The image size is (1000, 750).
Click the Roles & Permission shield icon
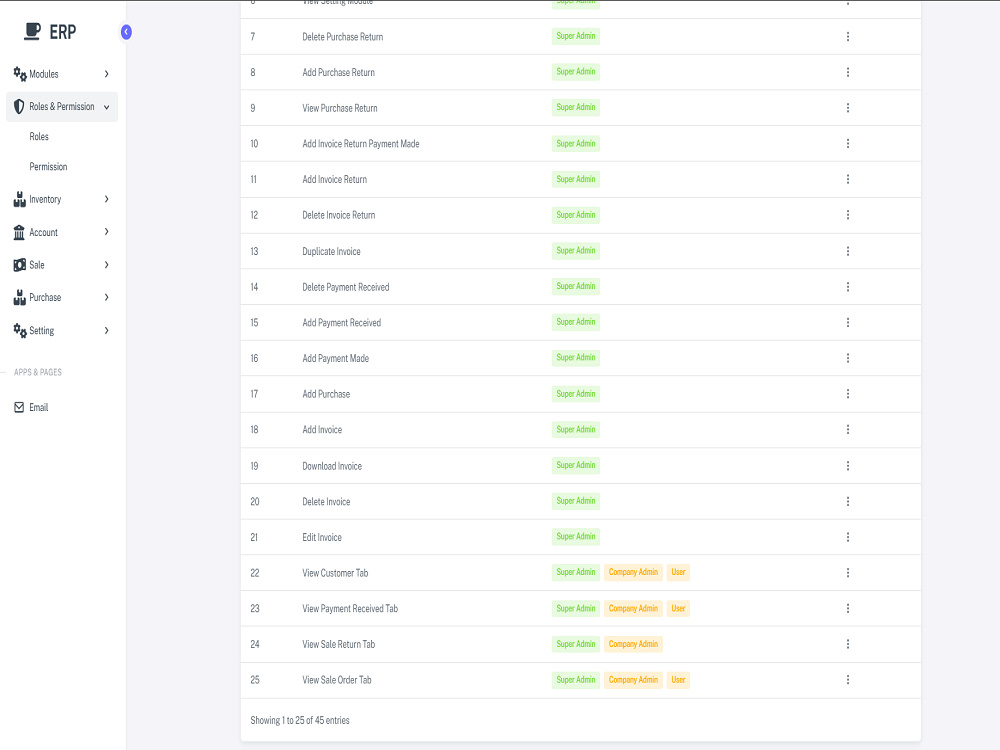point(19,107)
